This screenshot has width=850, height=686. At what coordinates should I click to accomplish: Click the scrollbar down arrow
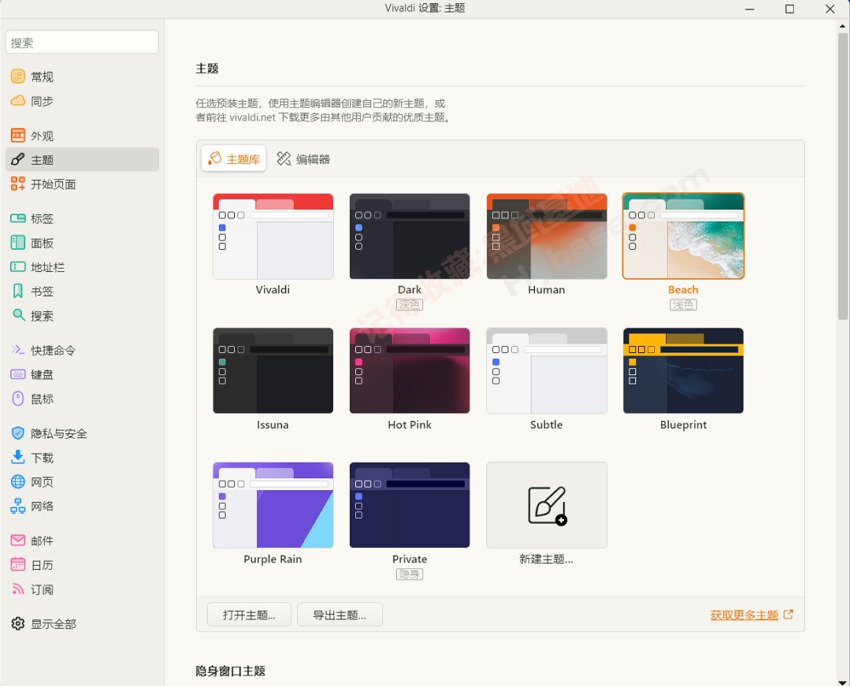pyautogui.click(x=843, y=682)
